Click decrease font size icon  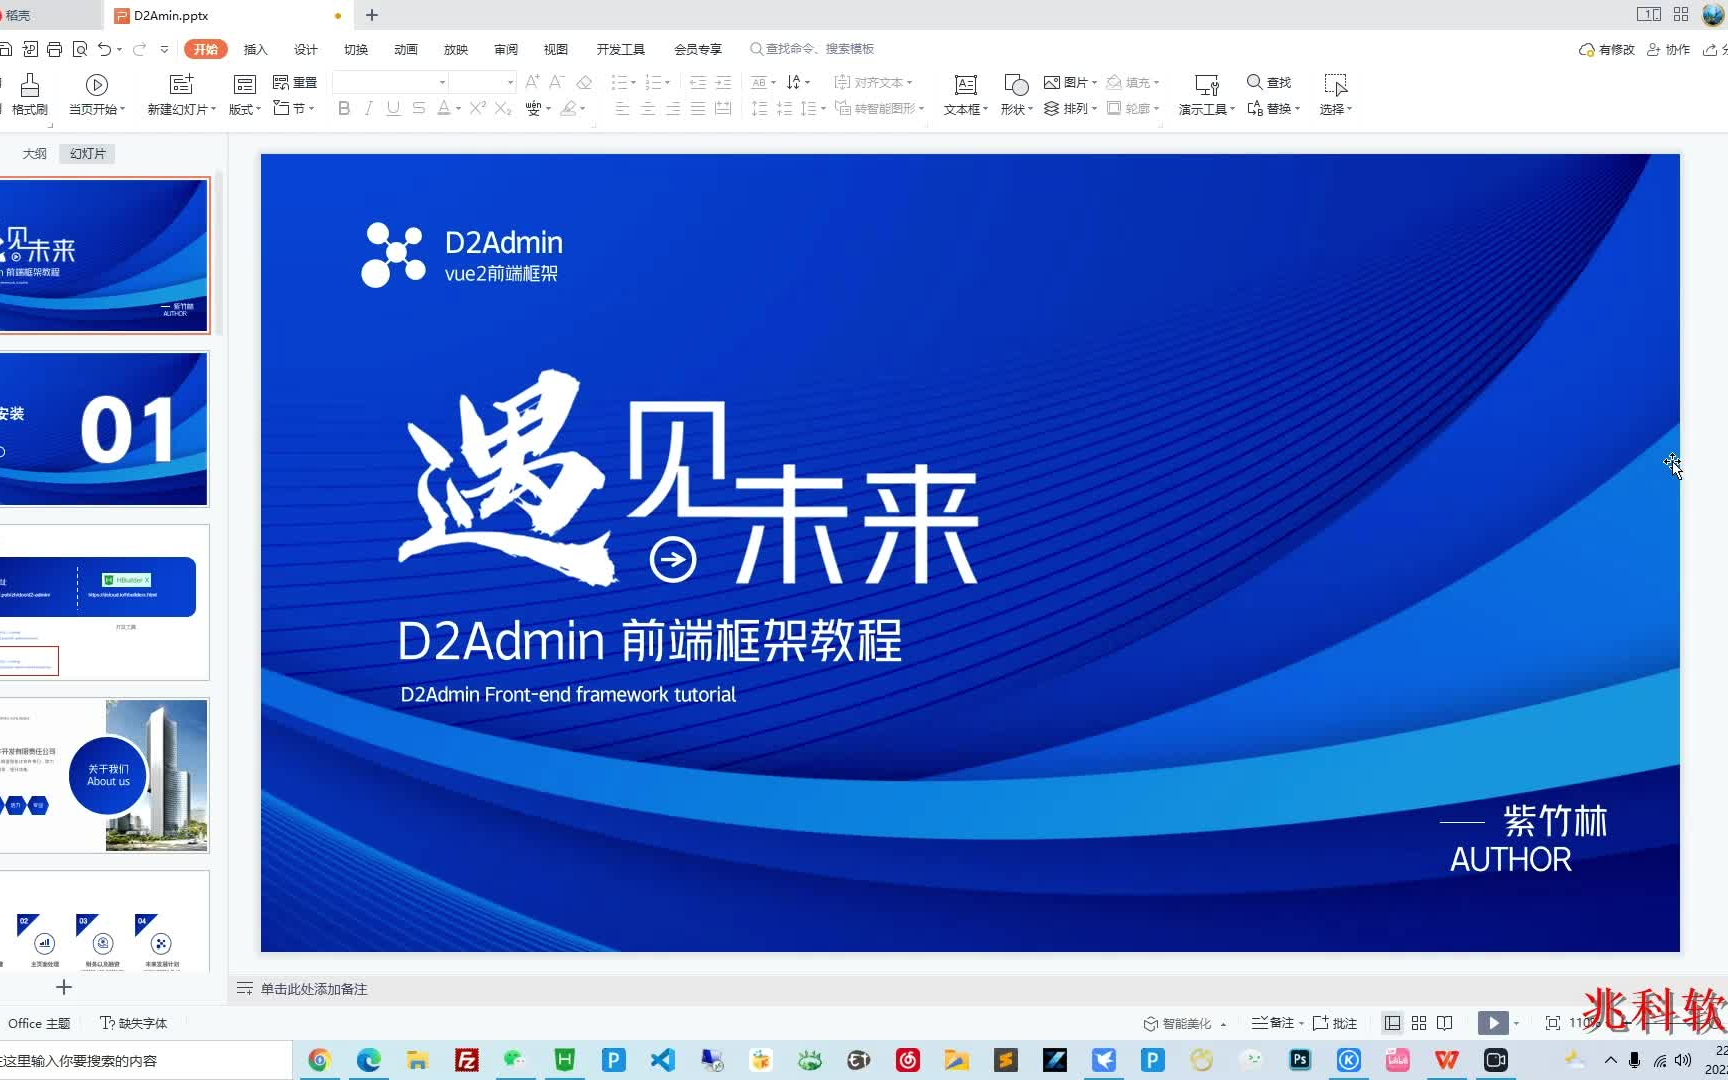[x=557, y=82]
